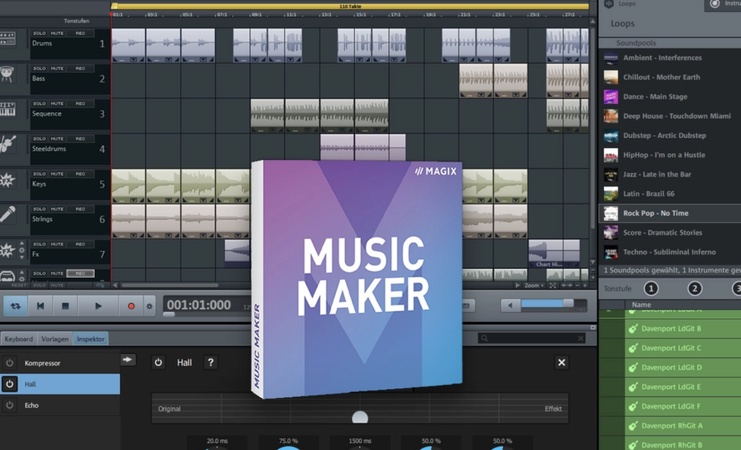
Task: Toggle the Hall power button in effects list
Action: (9, 384)
